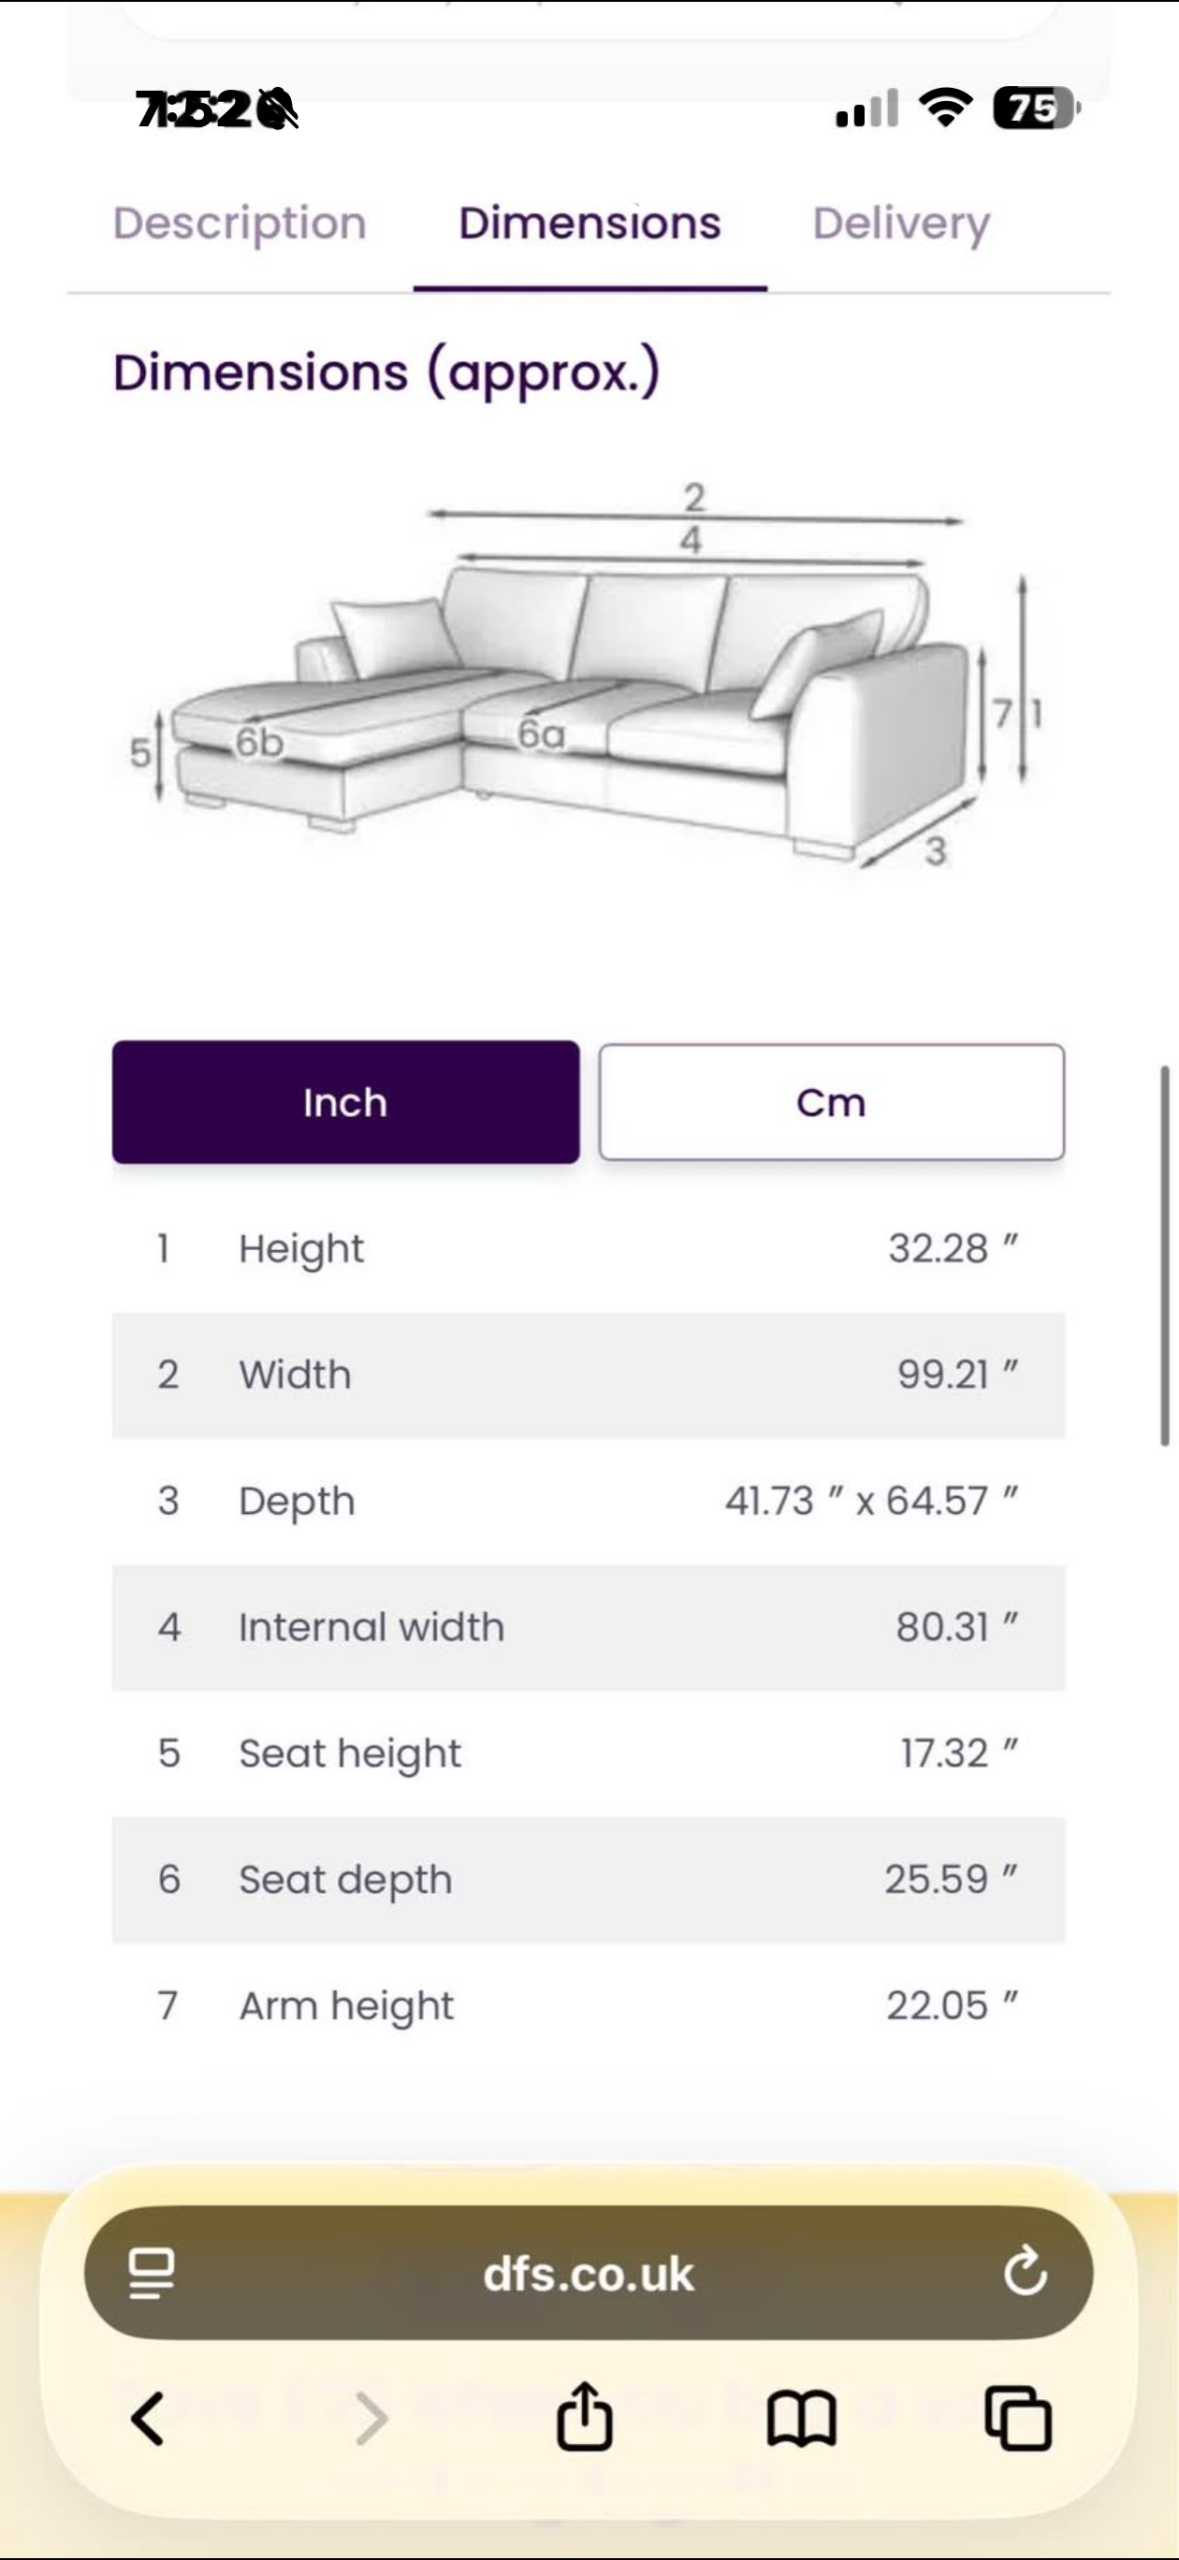Tap the dfs.co.uk address bar
1179x2560 pixels.
(588, 2273)
